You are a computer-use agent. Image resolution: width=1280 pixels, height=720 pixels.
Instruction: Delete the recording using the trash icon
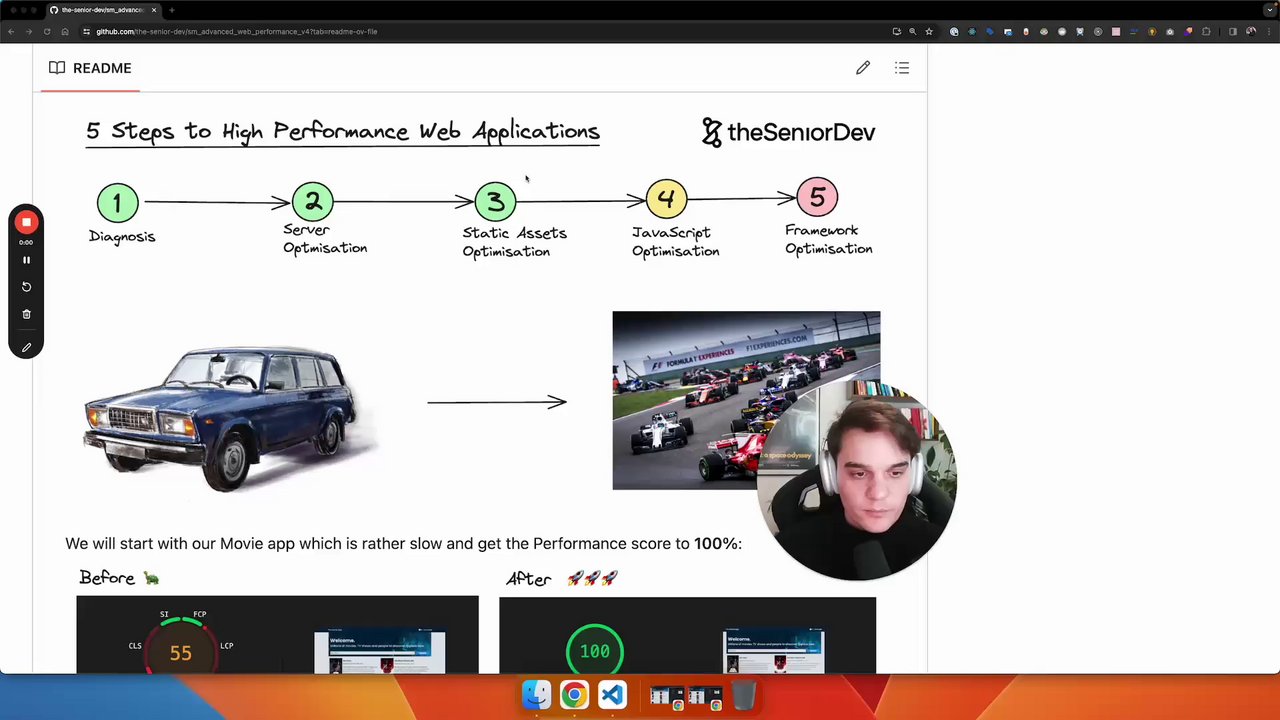coord(27,314)
